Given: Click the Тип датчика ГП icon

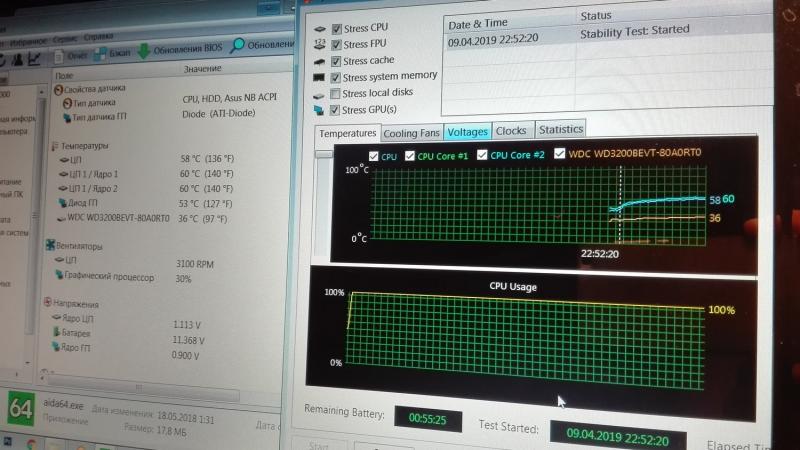Looking at the screenshot, I should 67,118.
